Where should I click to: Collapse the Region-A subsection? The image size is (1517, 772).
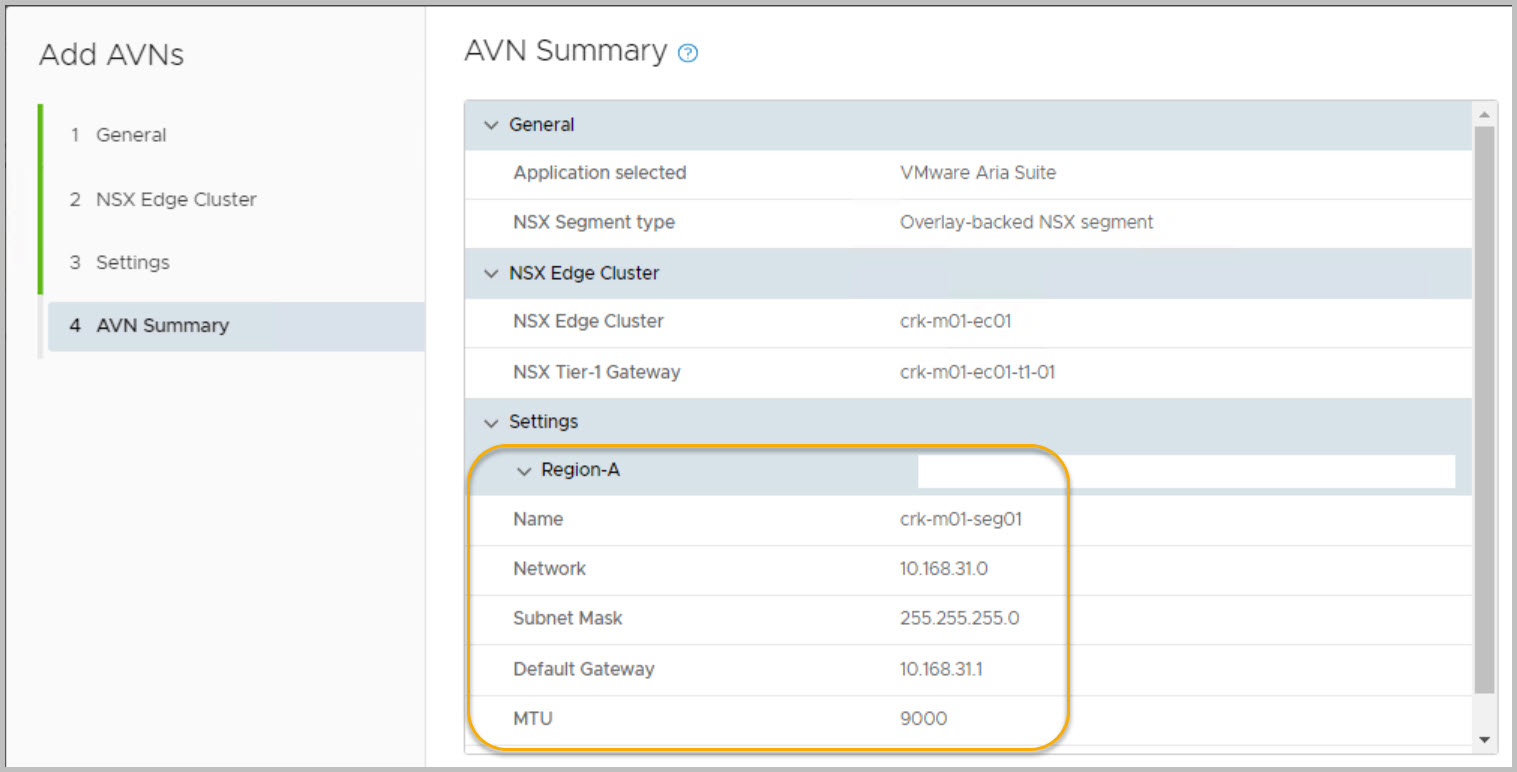click(524, 471)
